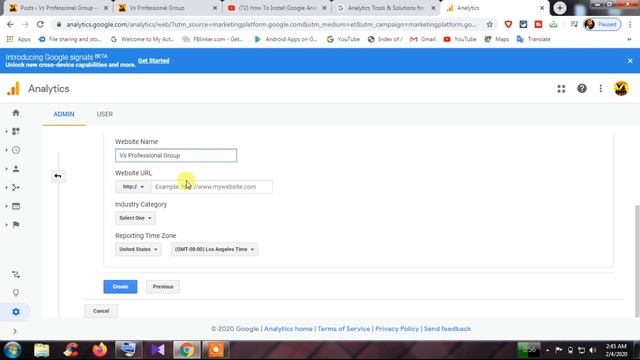Viewport: 640px width, 360px height.
Task: Click the Send feedback footer link
Action: pos(447,329)
